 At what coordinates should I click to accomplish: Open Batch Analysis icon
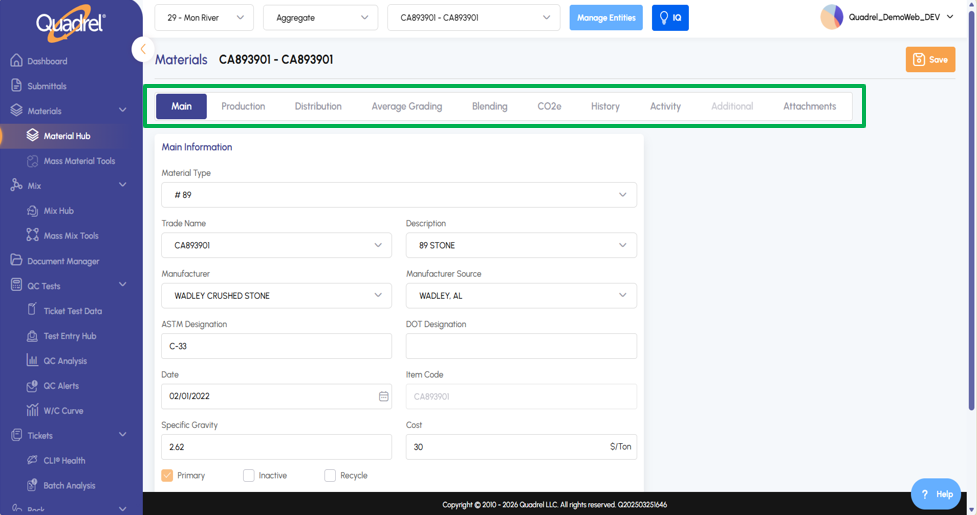pyautogui.click(x=32, y=485)
